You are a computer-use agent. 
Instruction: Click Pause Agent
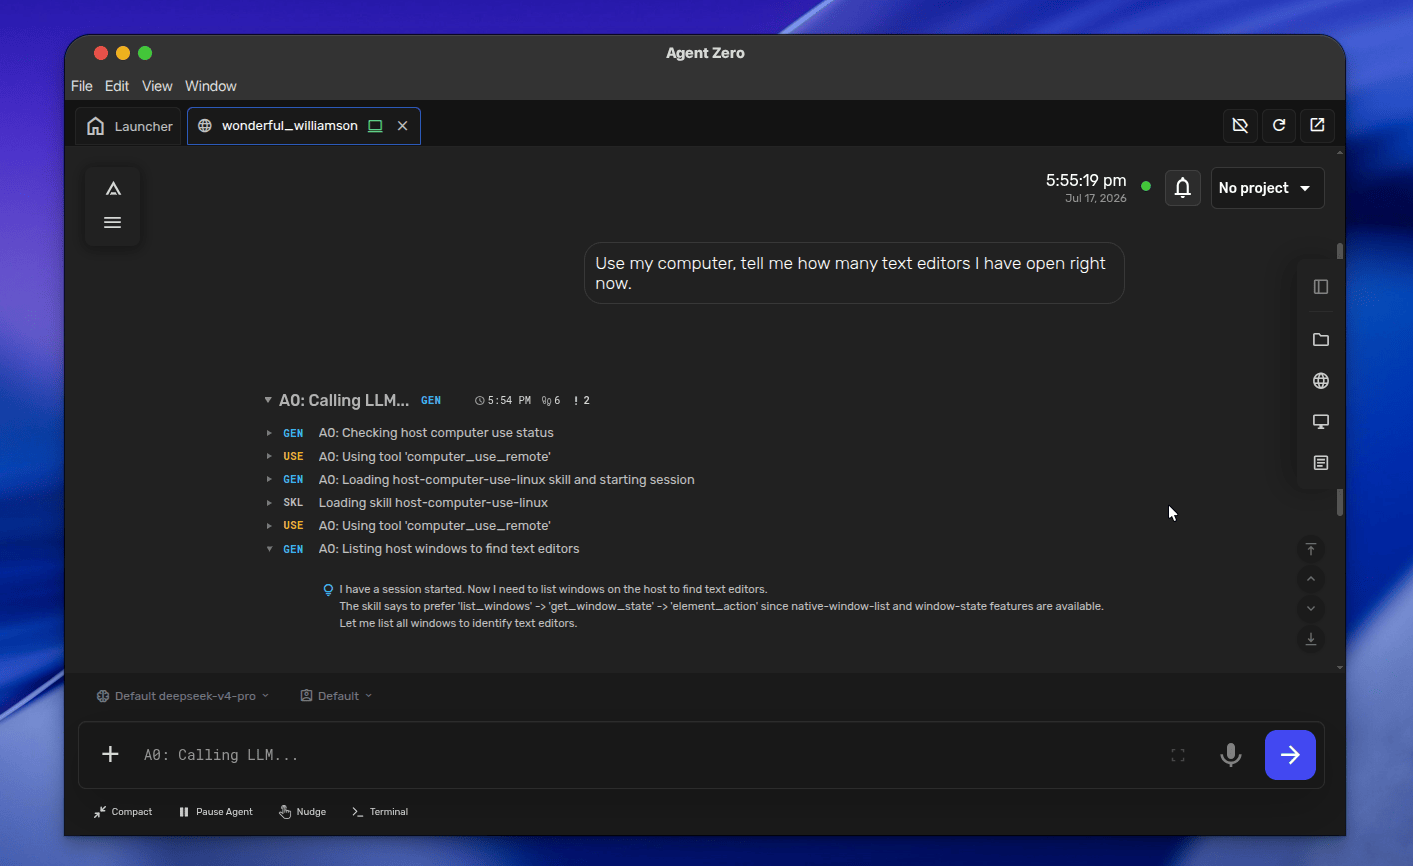(x=216, y=812)
